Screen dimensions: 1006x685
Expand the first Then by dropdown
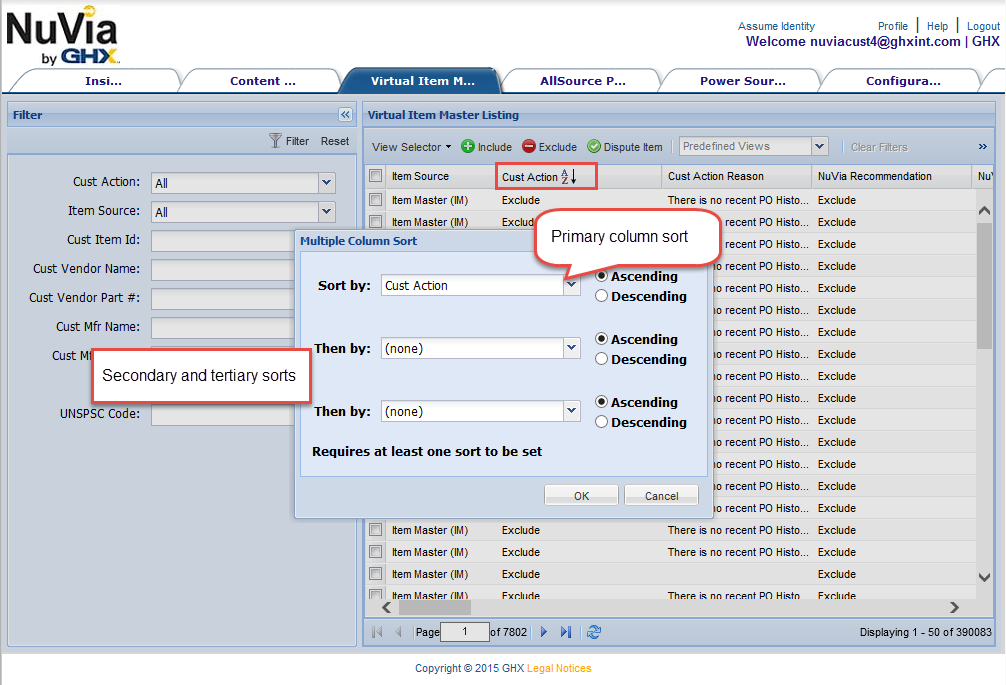[x=572, y=348]
